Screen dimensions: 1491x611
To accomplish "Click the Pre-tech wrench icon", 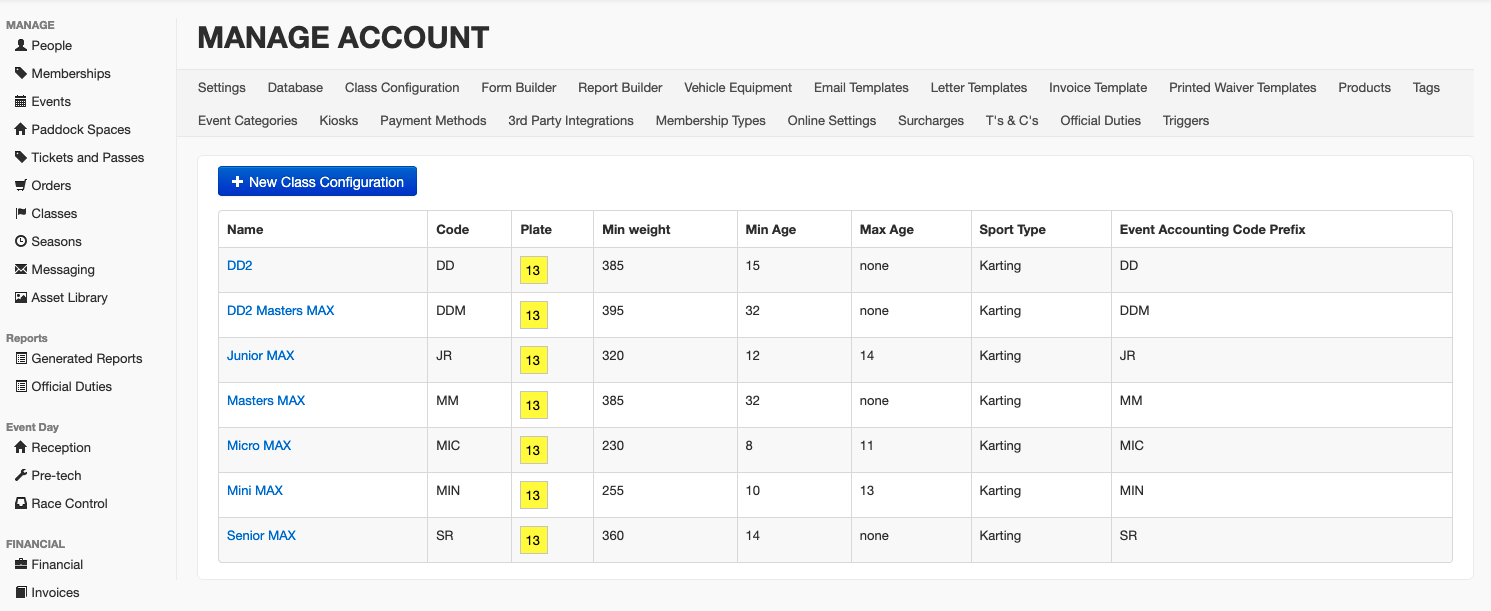I will coord(21,476).
